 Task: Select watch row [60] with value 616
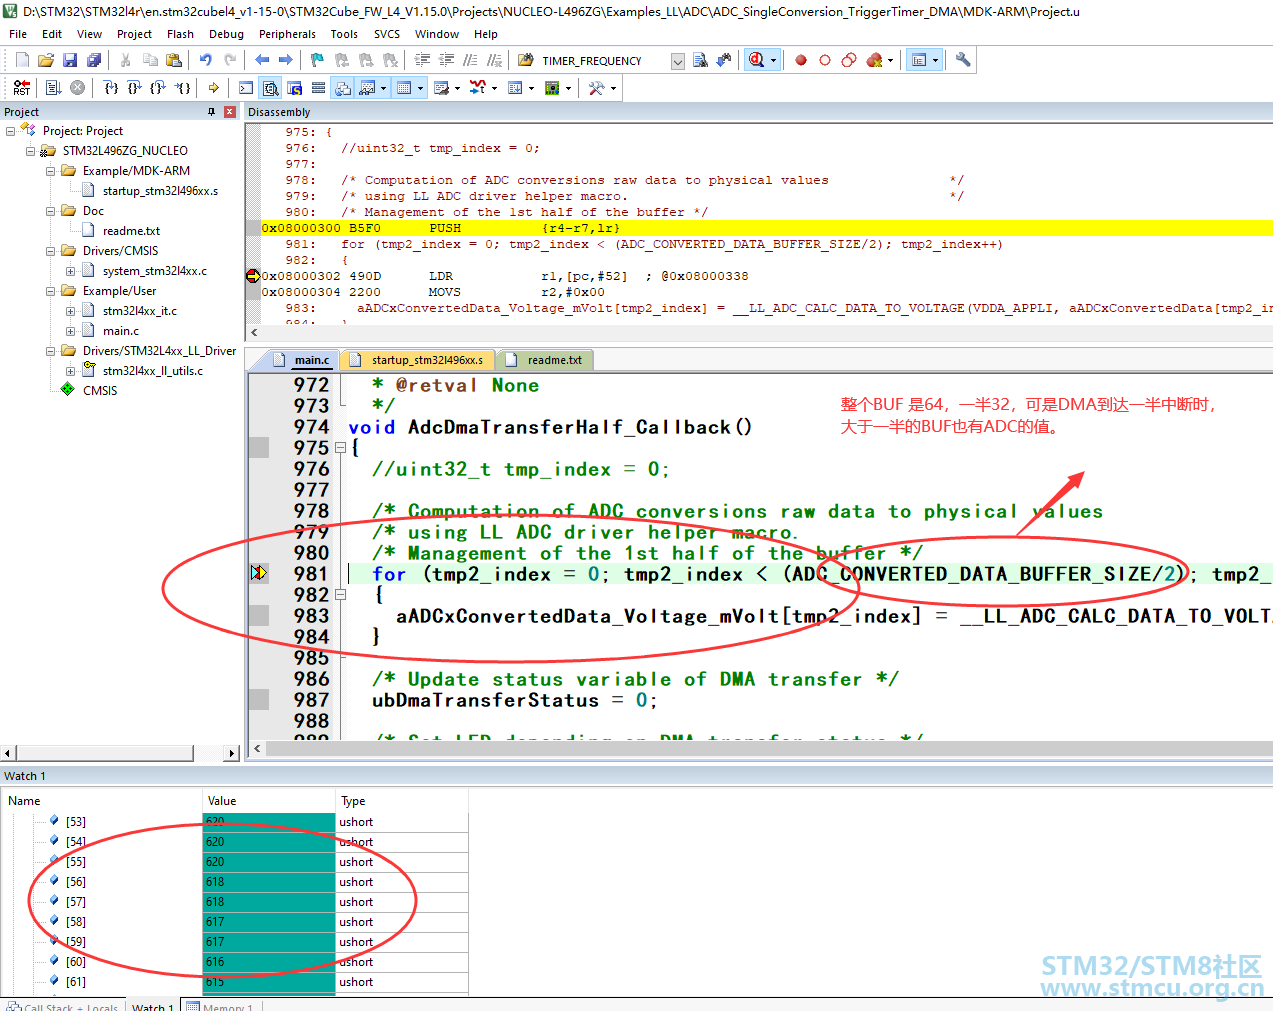pos(235,962)
